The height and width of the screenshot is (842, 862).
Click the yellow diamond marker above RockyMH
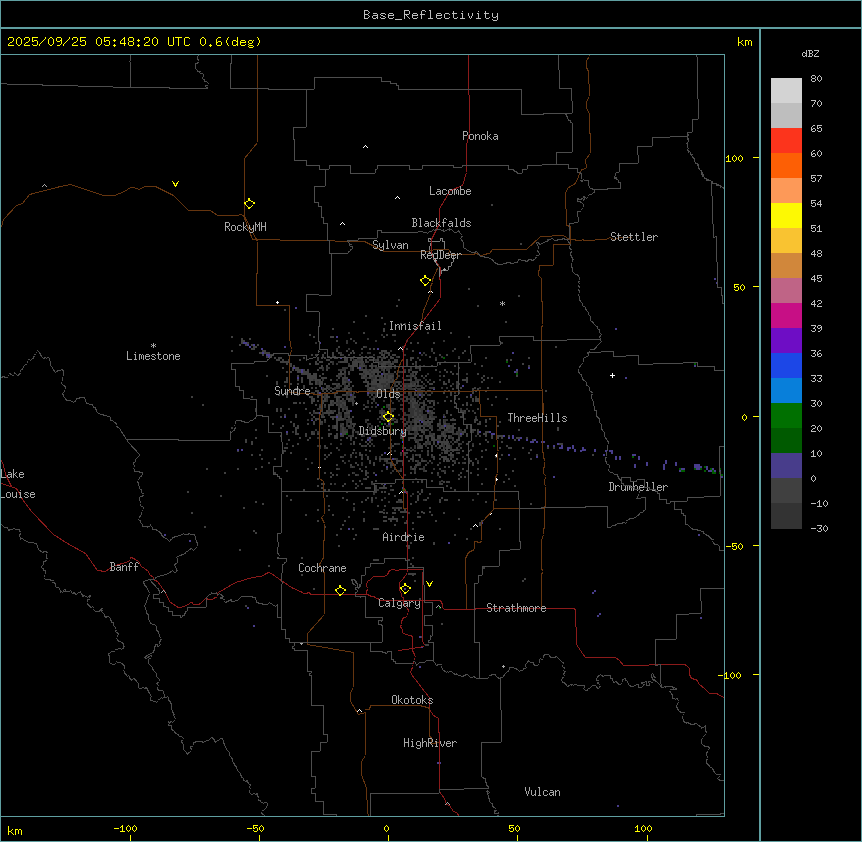click(x=249, y=203)
